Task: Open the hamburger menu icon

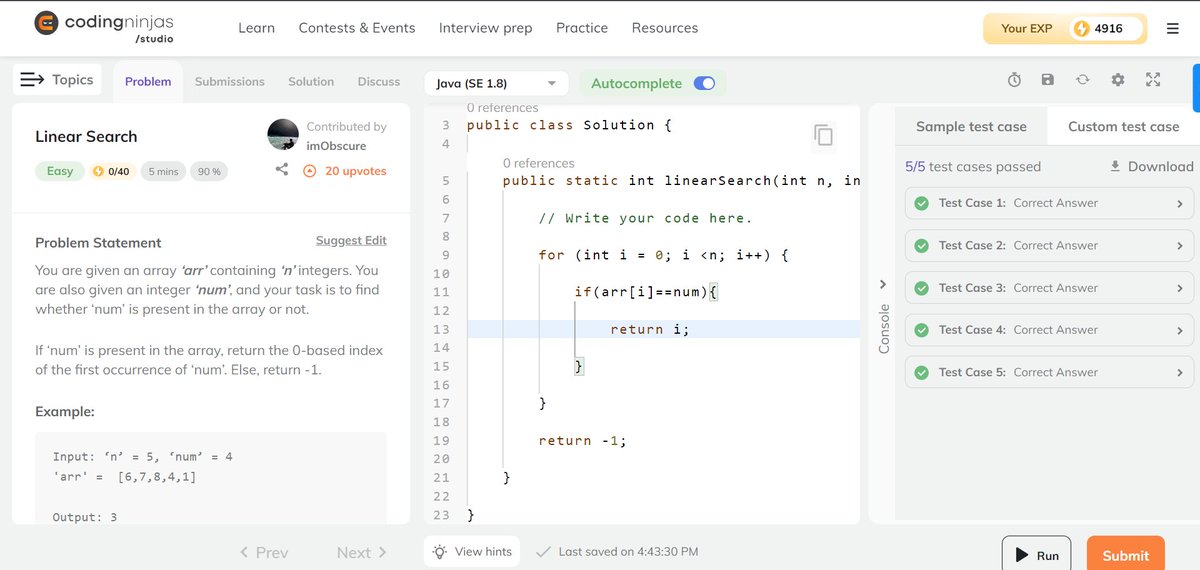Action: pyautogui.click(x=1173, y=29)
